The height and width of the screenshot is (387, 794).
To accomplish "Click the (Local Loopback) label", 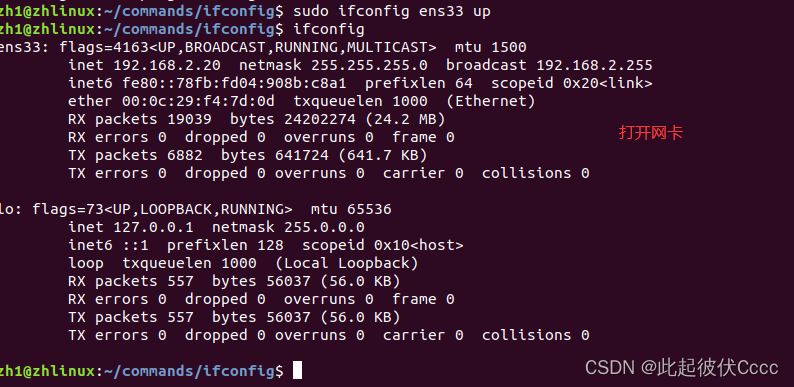I will point(347,263).
